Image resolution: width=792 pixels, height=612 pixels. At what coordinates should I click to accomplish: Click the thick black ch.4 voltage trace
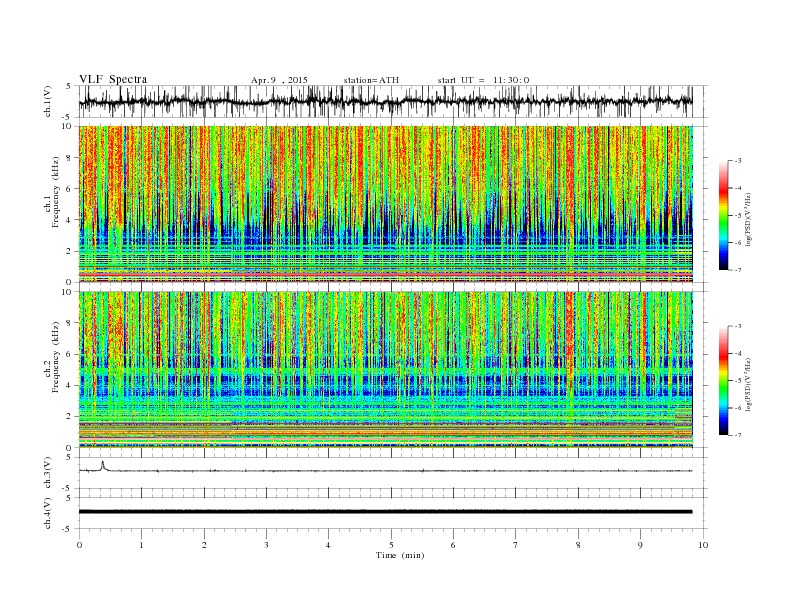tap(385, 512)
